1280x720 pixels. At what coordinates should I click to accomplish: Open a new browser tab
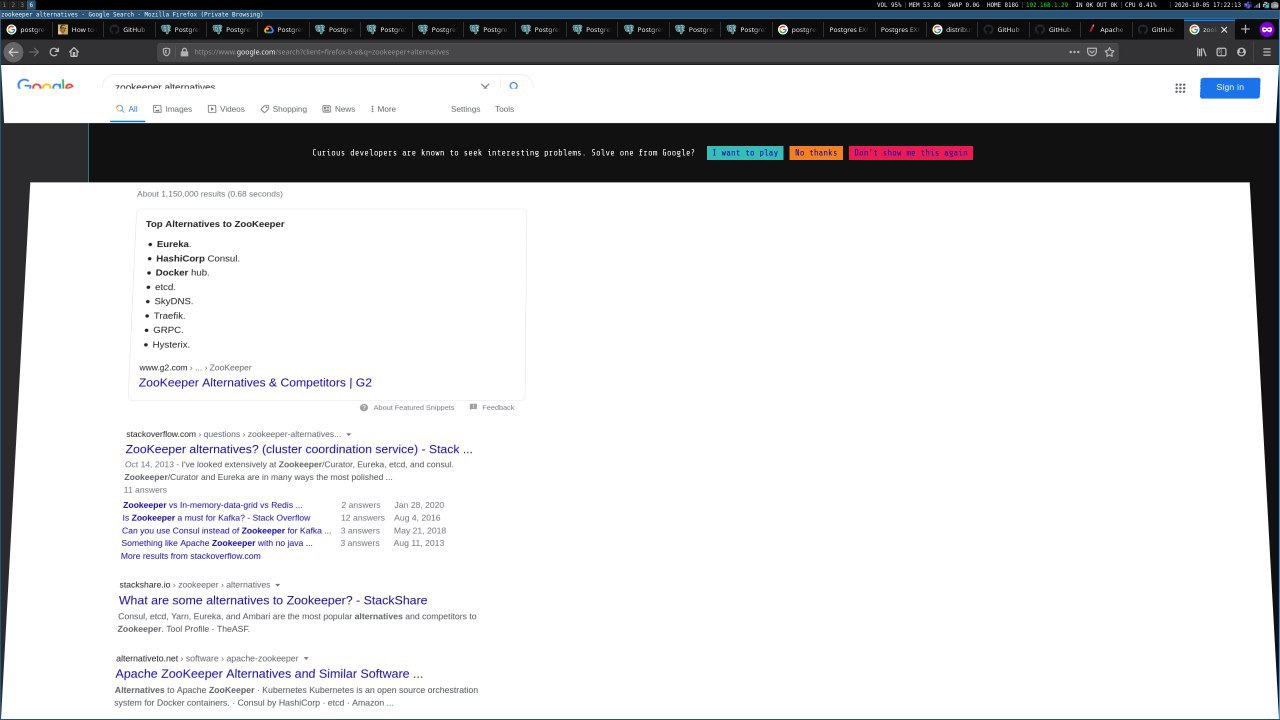[x=1245, y=29]
